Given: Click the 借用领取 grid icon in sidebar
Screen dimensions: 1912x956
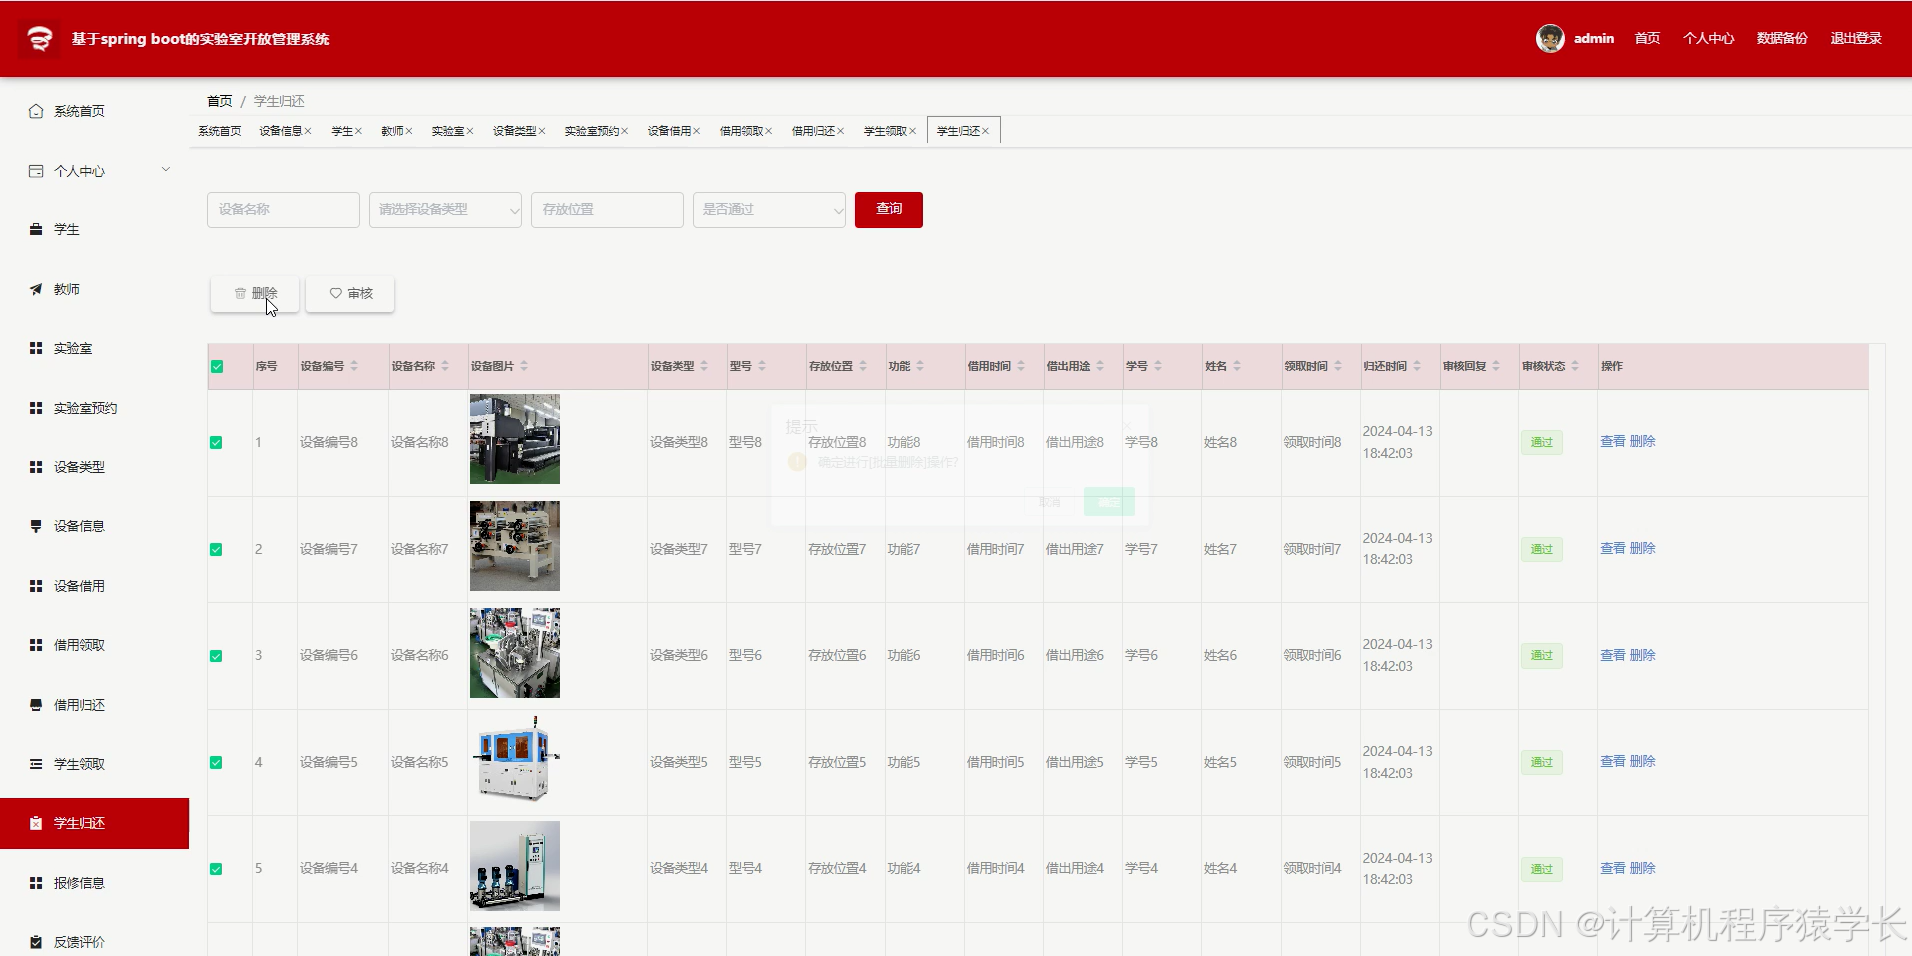Looking at the screenshot, I should [x=36, y=645].
